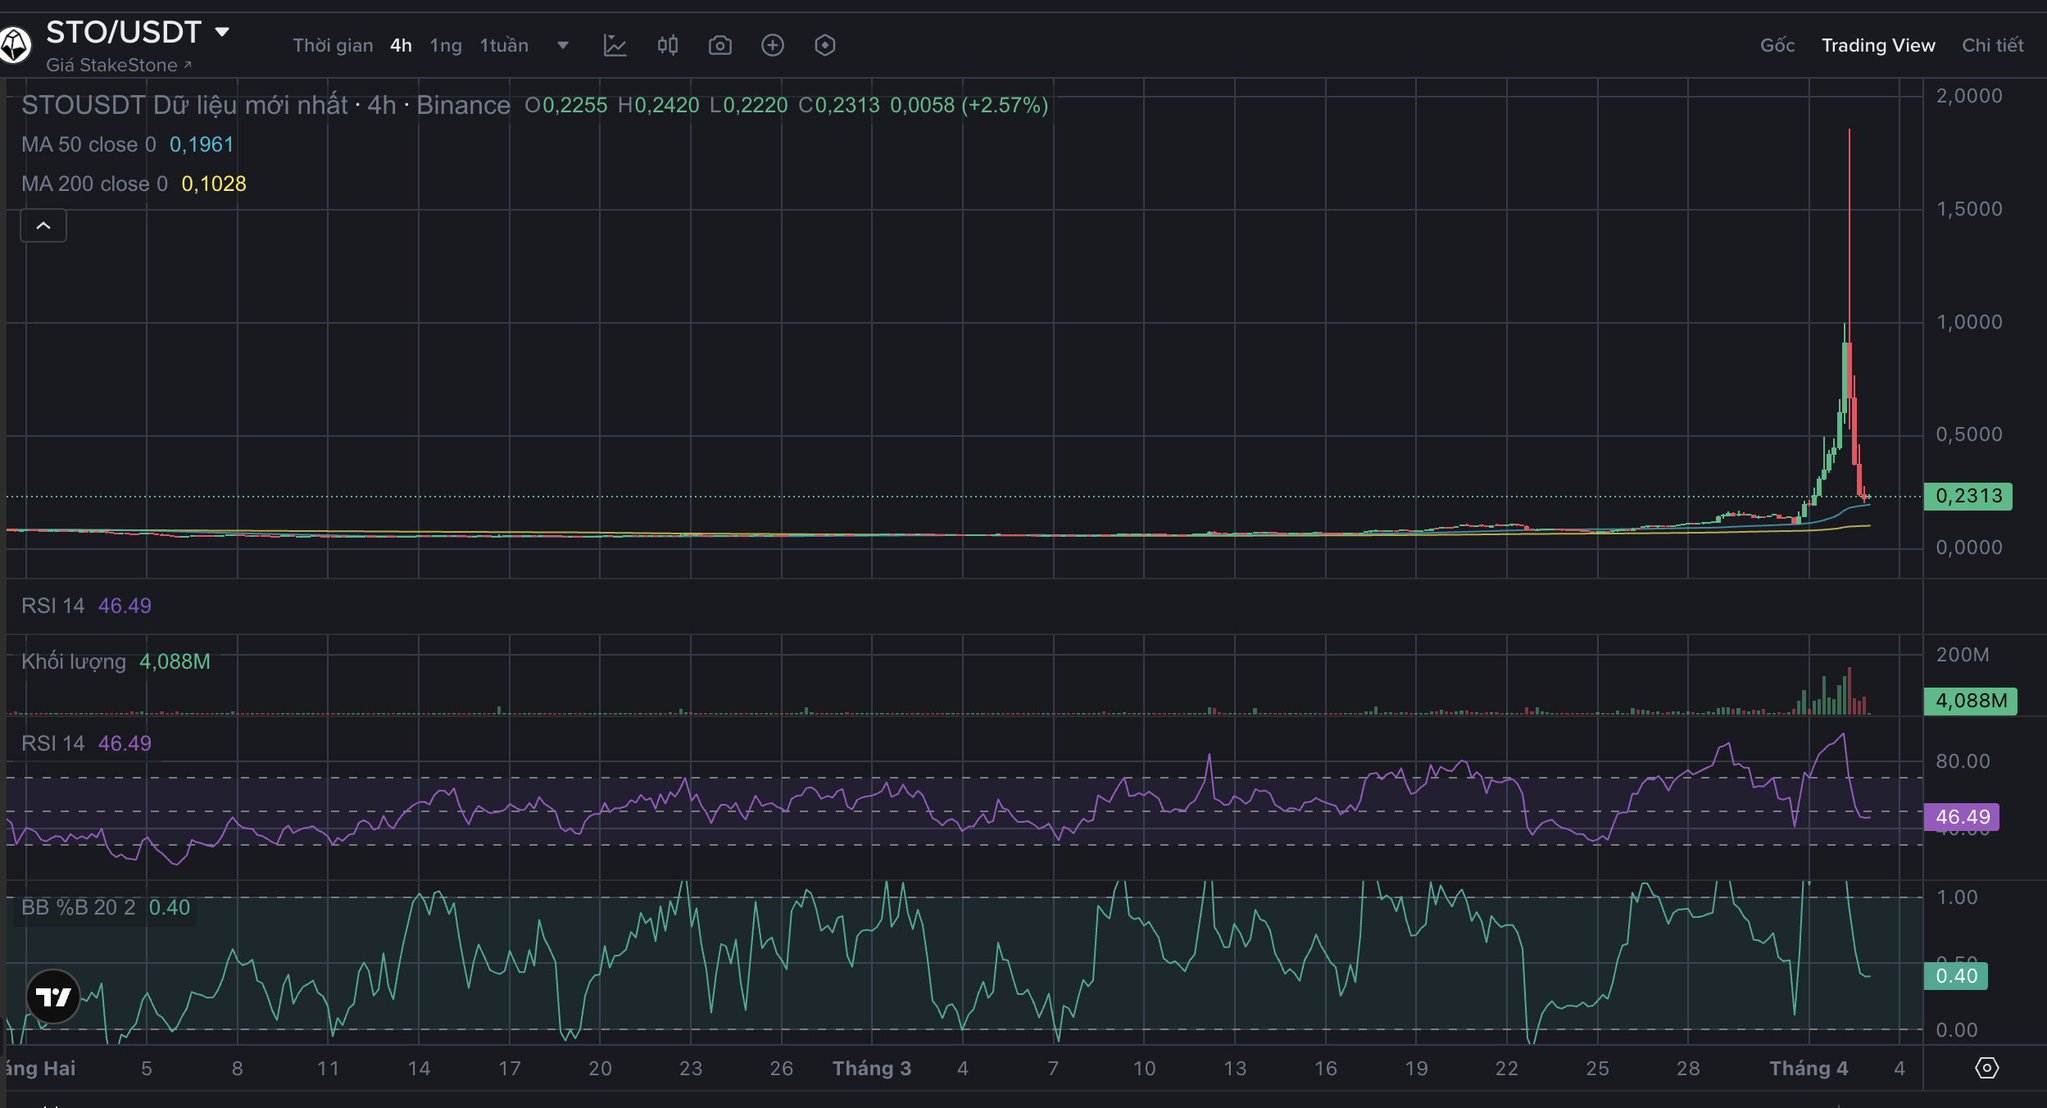Select the 4h time interval
Screen dimensions: 2047x1108
click(400, 45)
